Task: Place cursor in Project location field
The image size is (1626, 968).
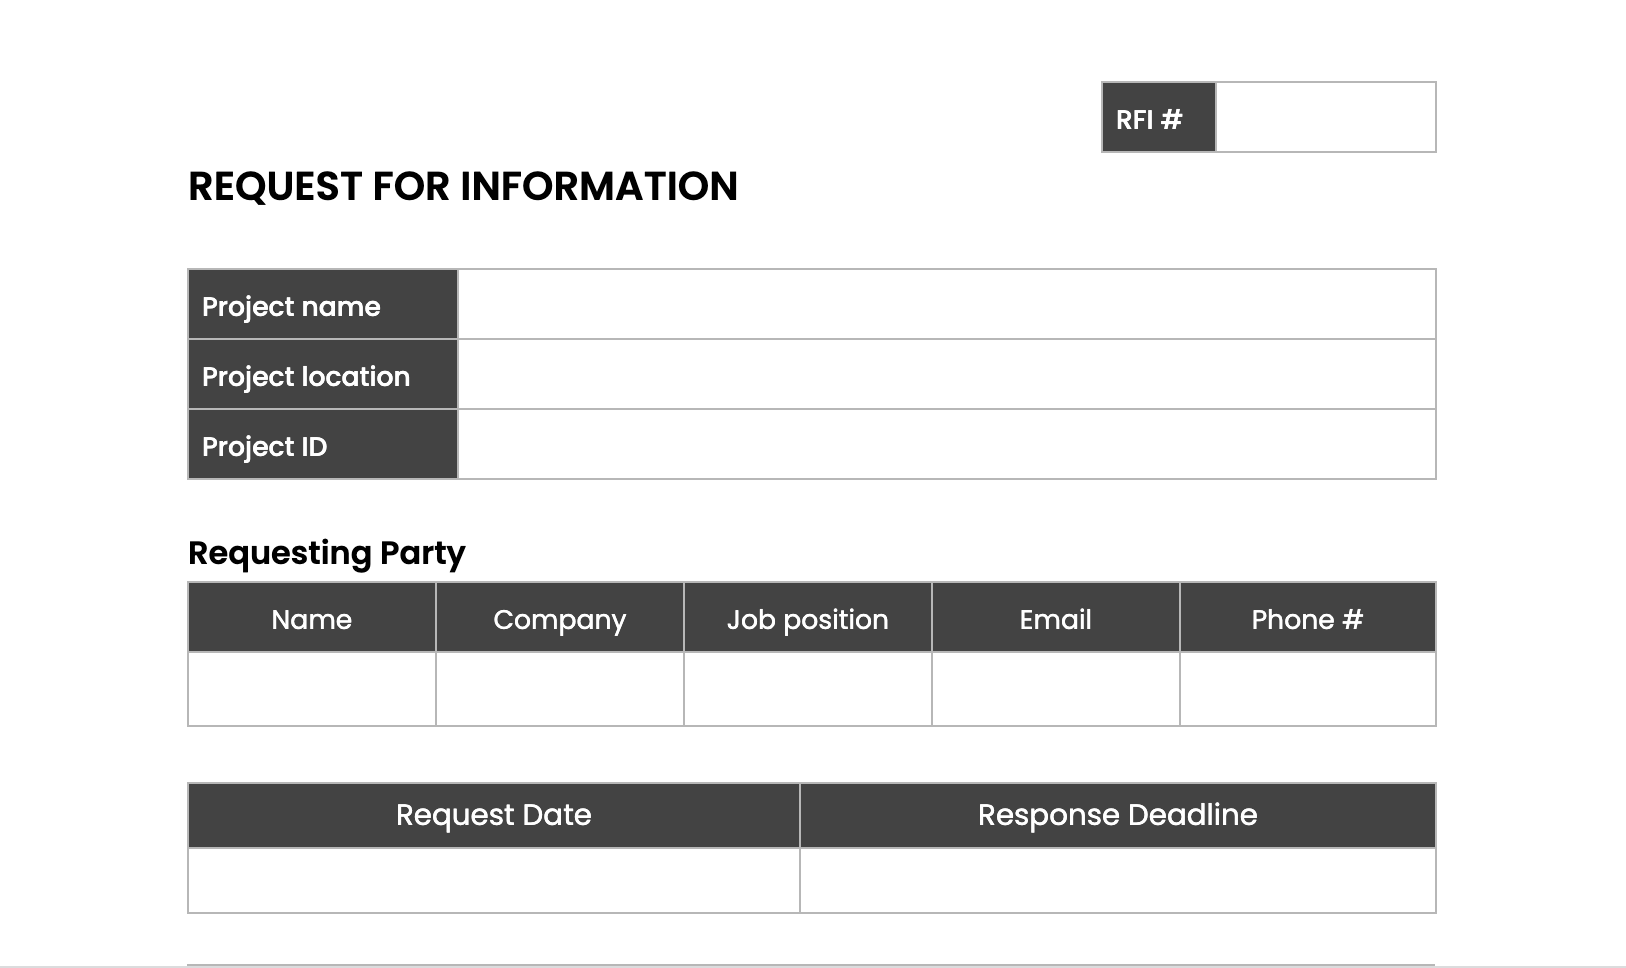Action: pyautogui.click(x=946, y=375)
